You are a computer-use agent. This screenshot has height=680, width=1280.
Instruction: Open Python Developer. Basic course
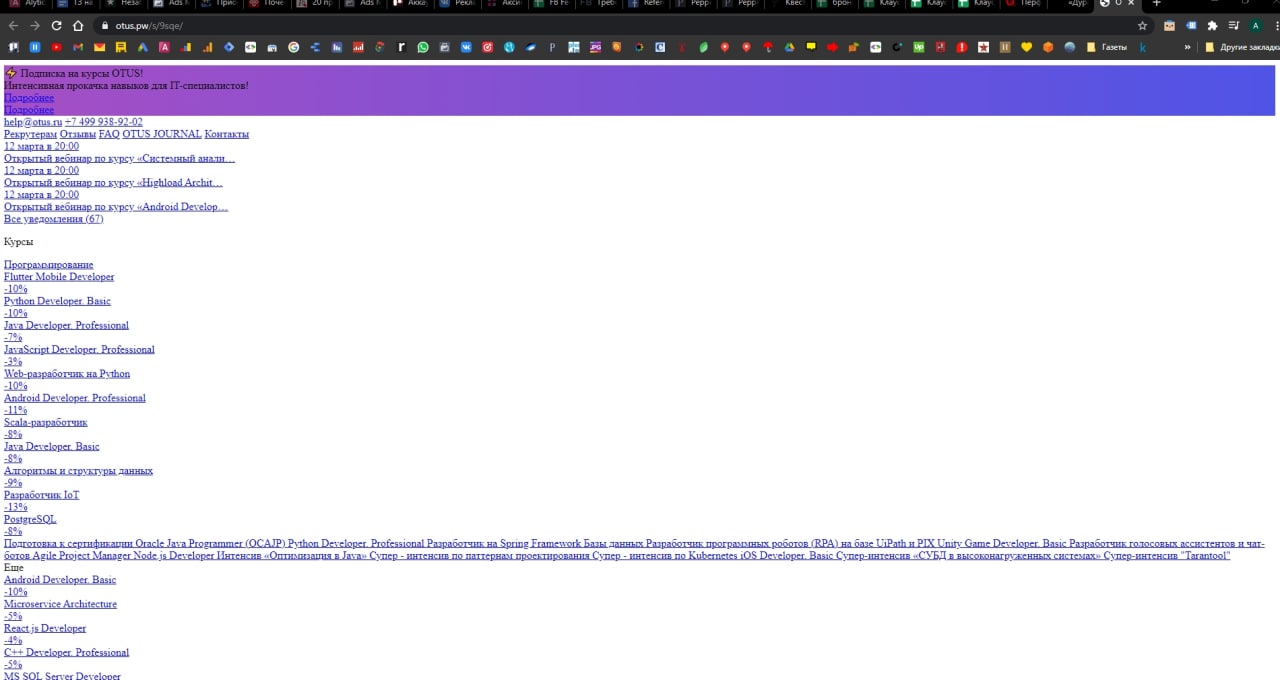pyautogui.click(x=57, y=301)
